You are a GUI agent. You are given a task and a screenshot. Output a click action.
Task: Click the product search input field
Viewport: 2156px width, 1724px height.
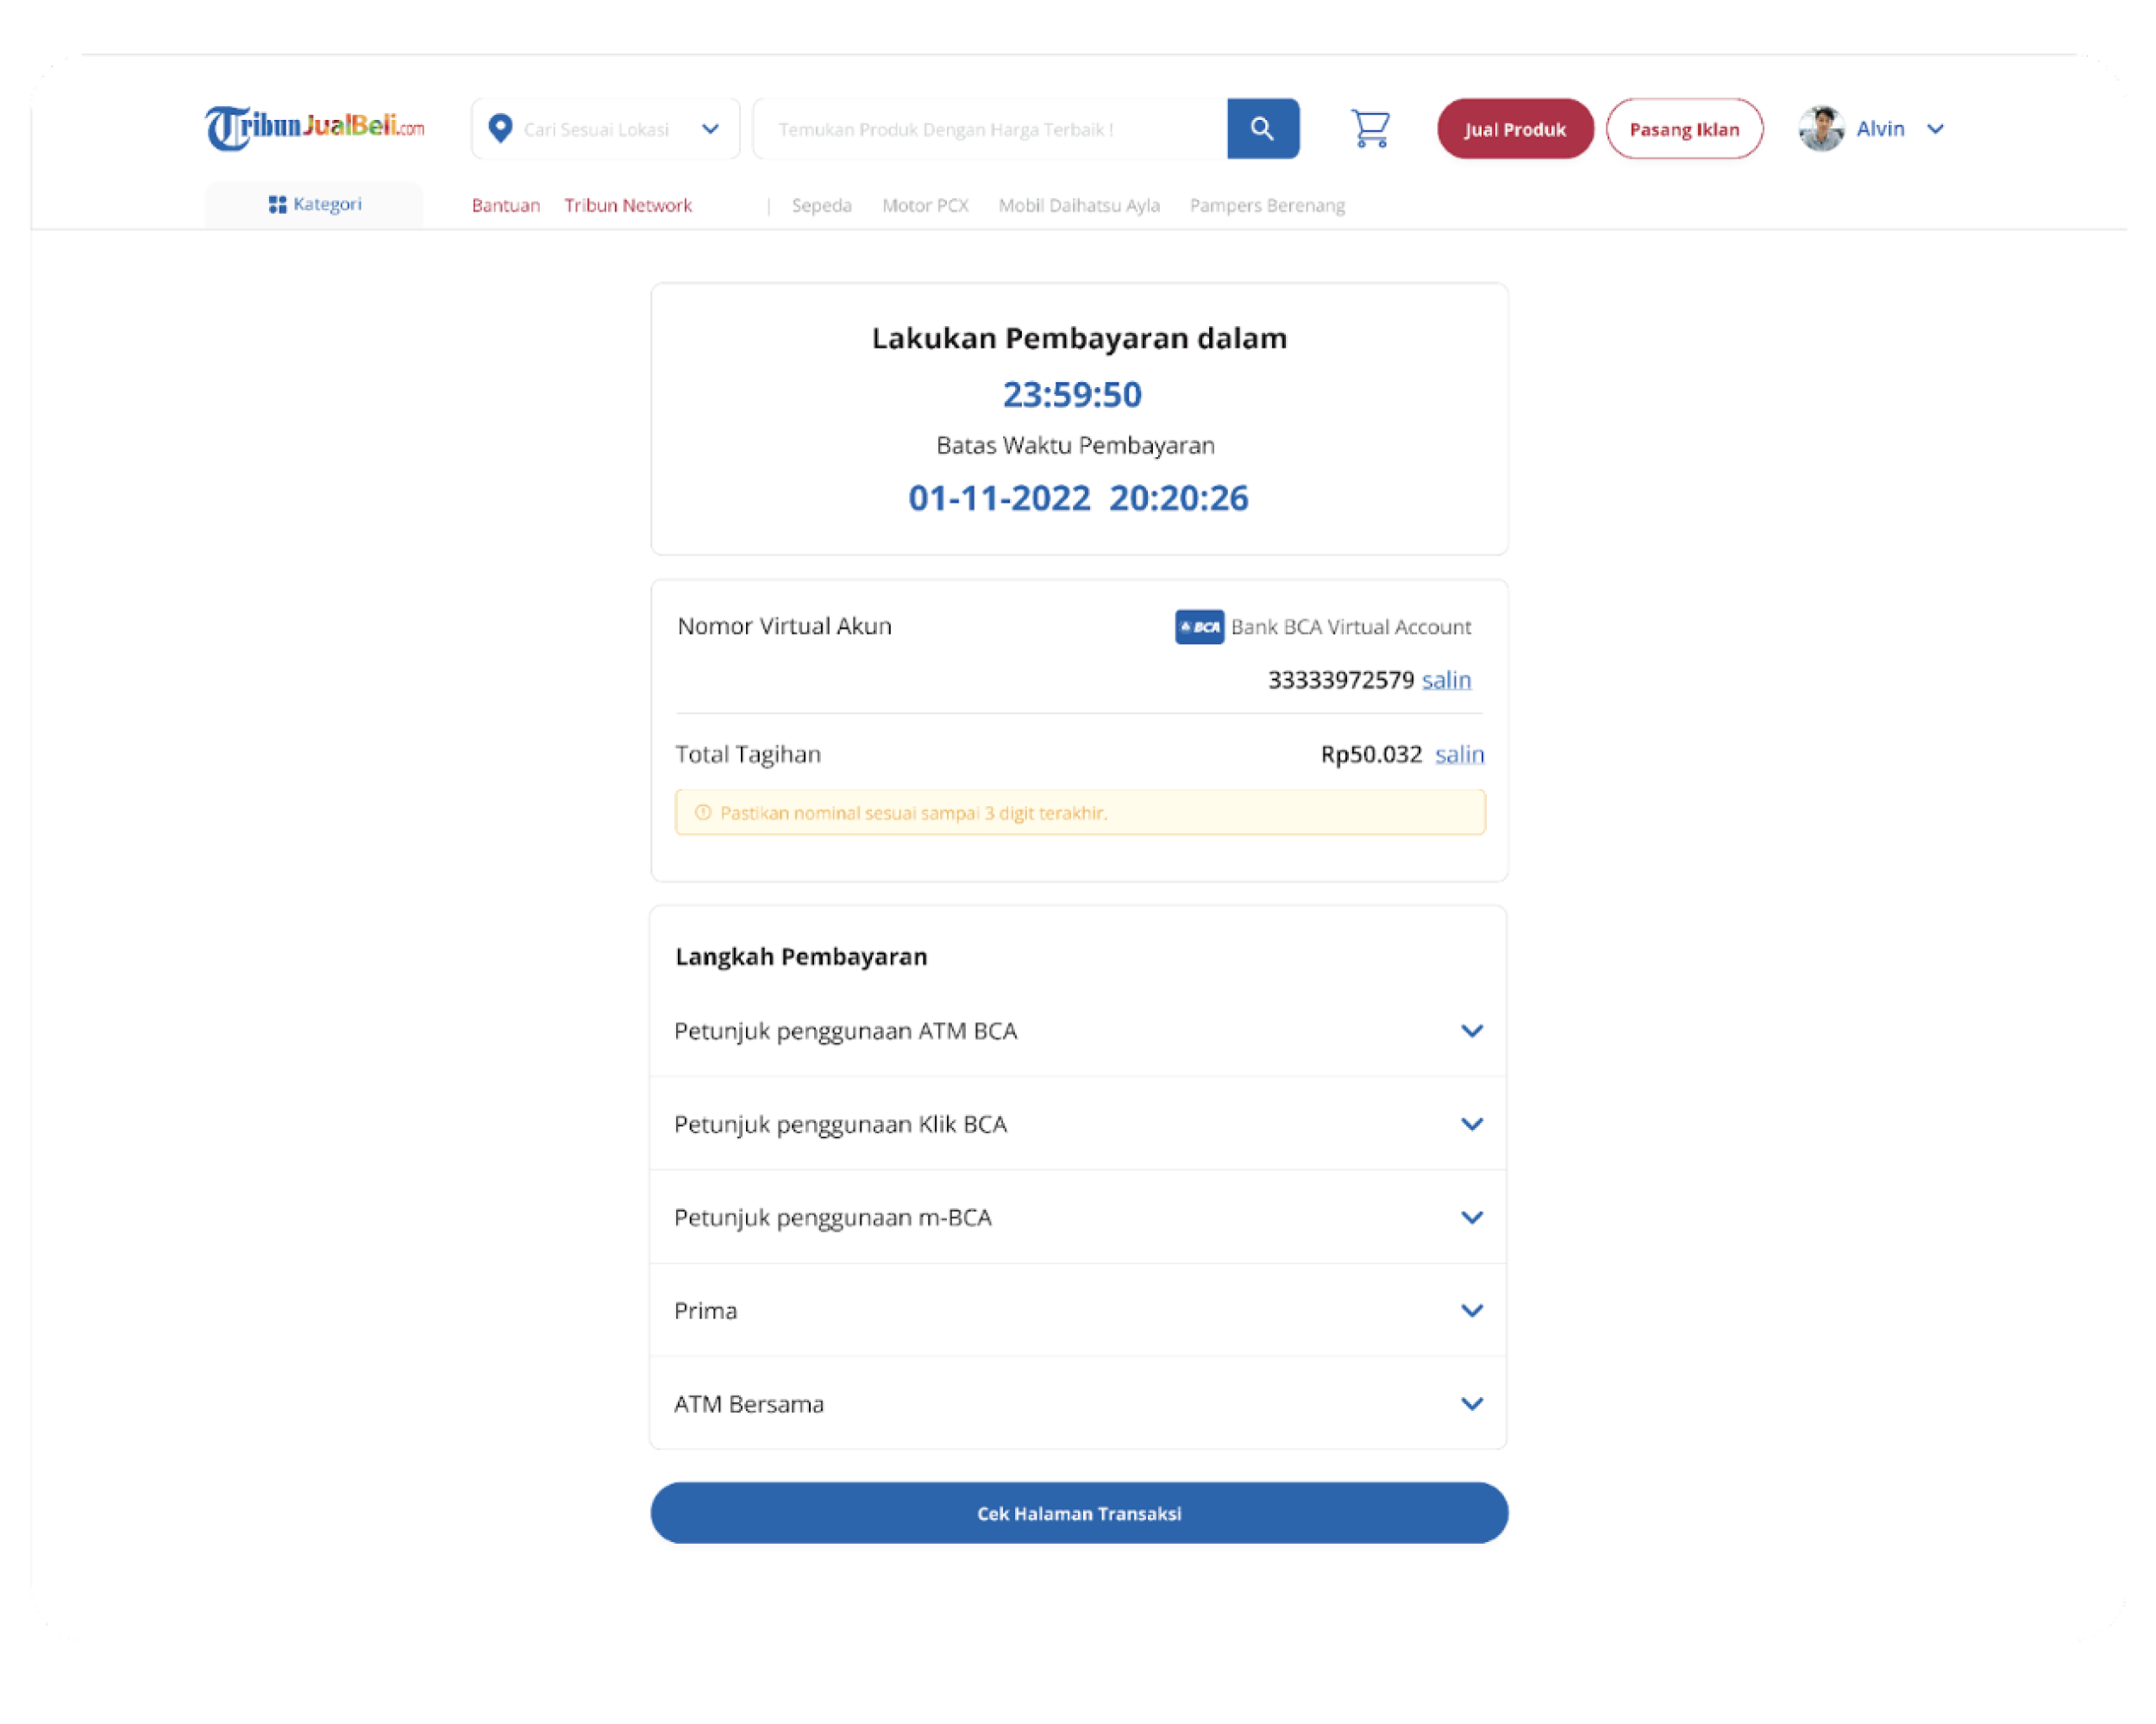click(990, 129)
